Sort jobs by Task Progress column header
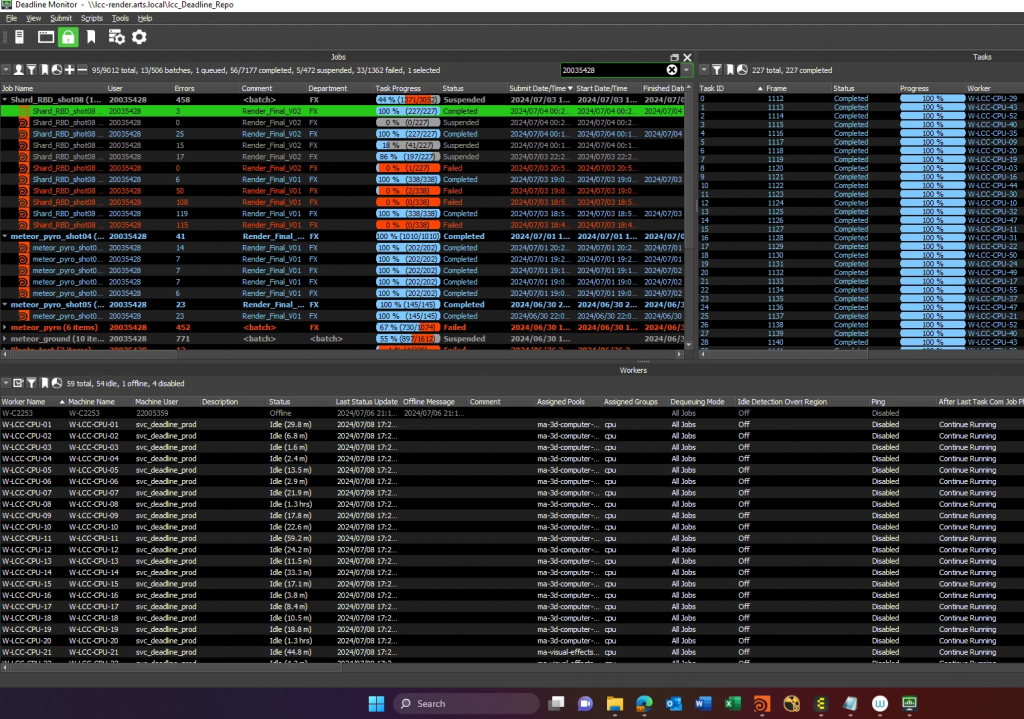The height and width of the screenshot is (719, 1024). [407, 88]
